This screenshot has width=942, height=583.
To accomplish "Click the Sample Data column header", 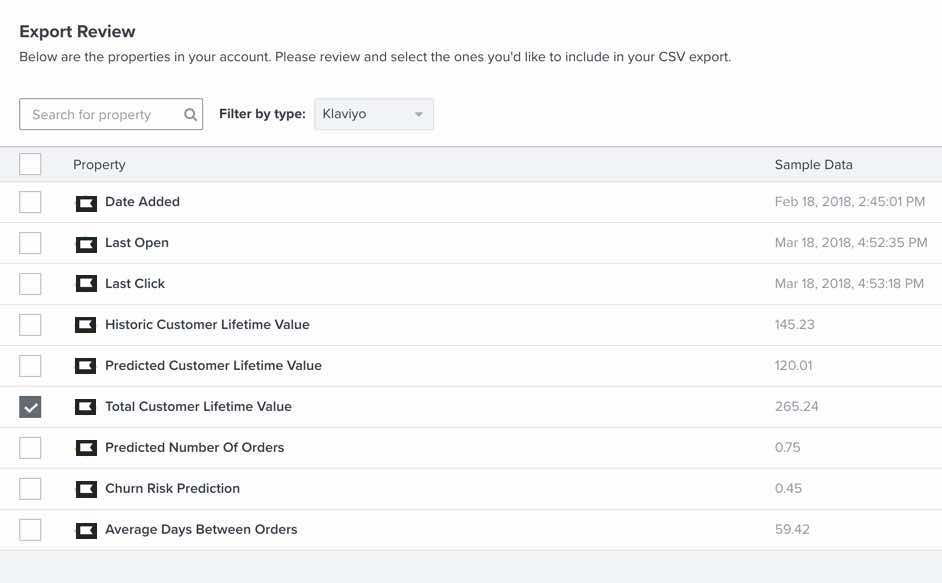I will 812,164.
